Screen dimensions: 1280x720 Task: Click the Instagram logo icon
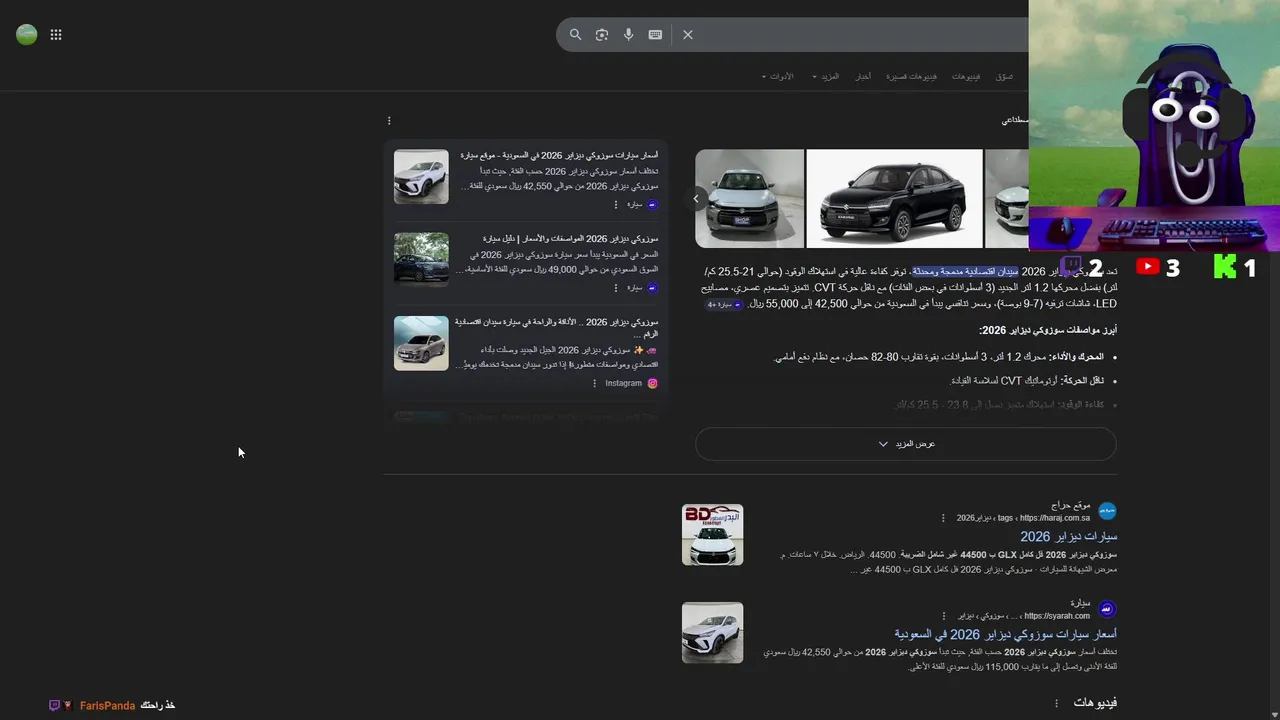652,383
